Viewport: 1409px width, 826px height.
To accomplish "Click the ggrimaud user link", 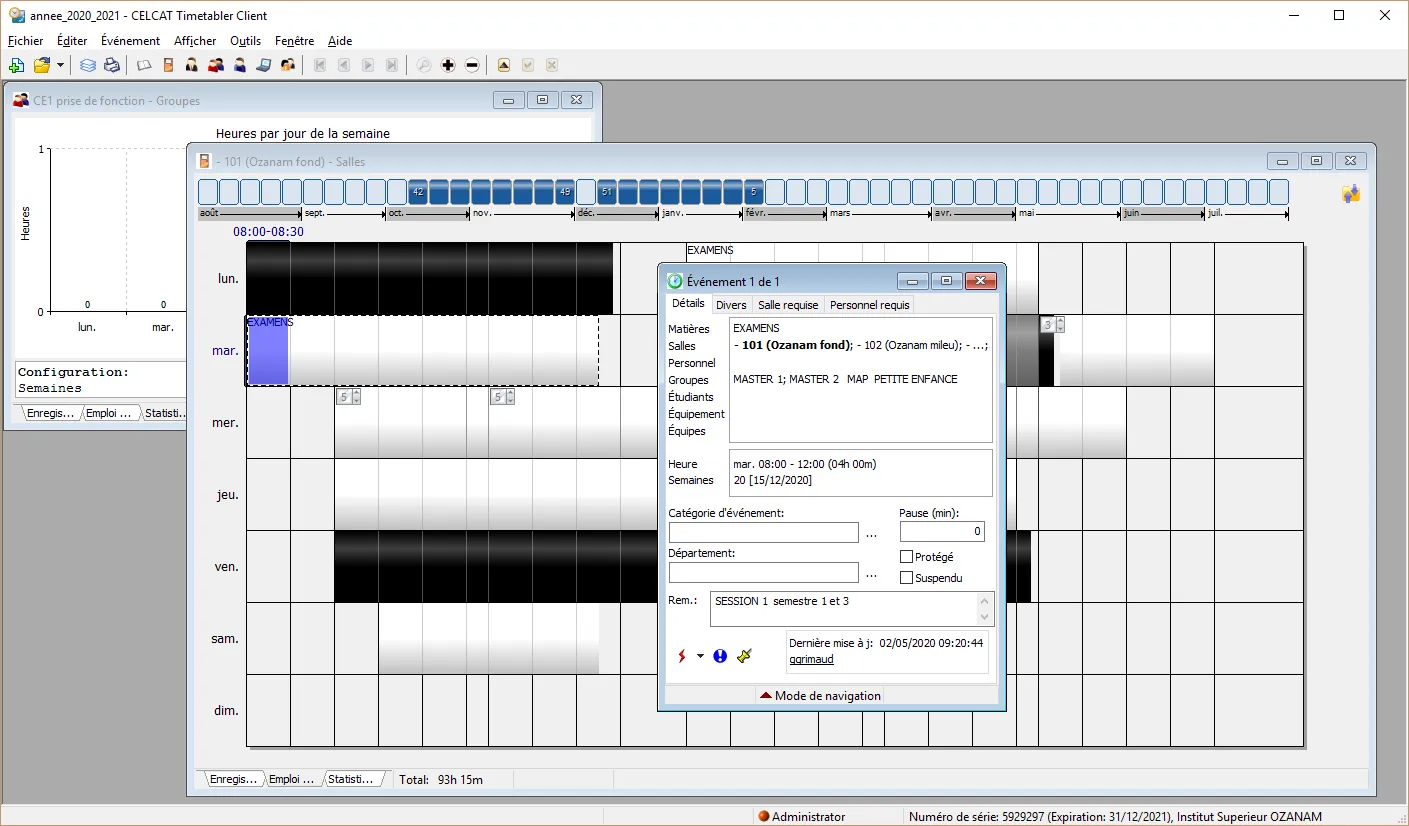I will 810,659.
